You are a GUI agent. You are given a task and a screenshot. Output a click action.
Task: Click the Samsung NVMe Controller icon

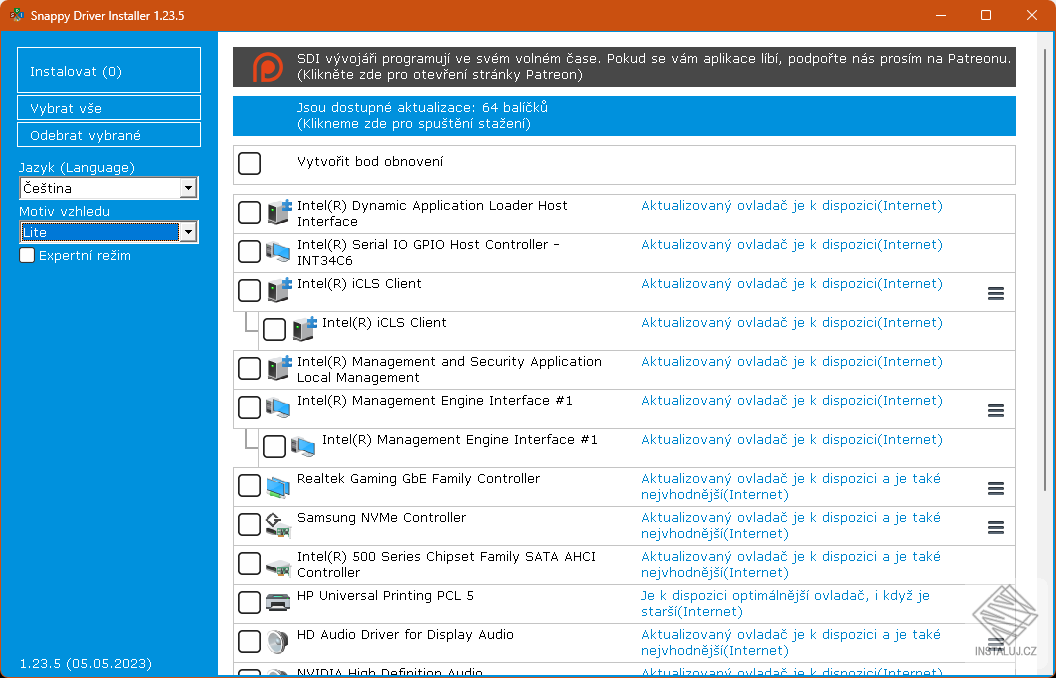pos(279,524)
